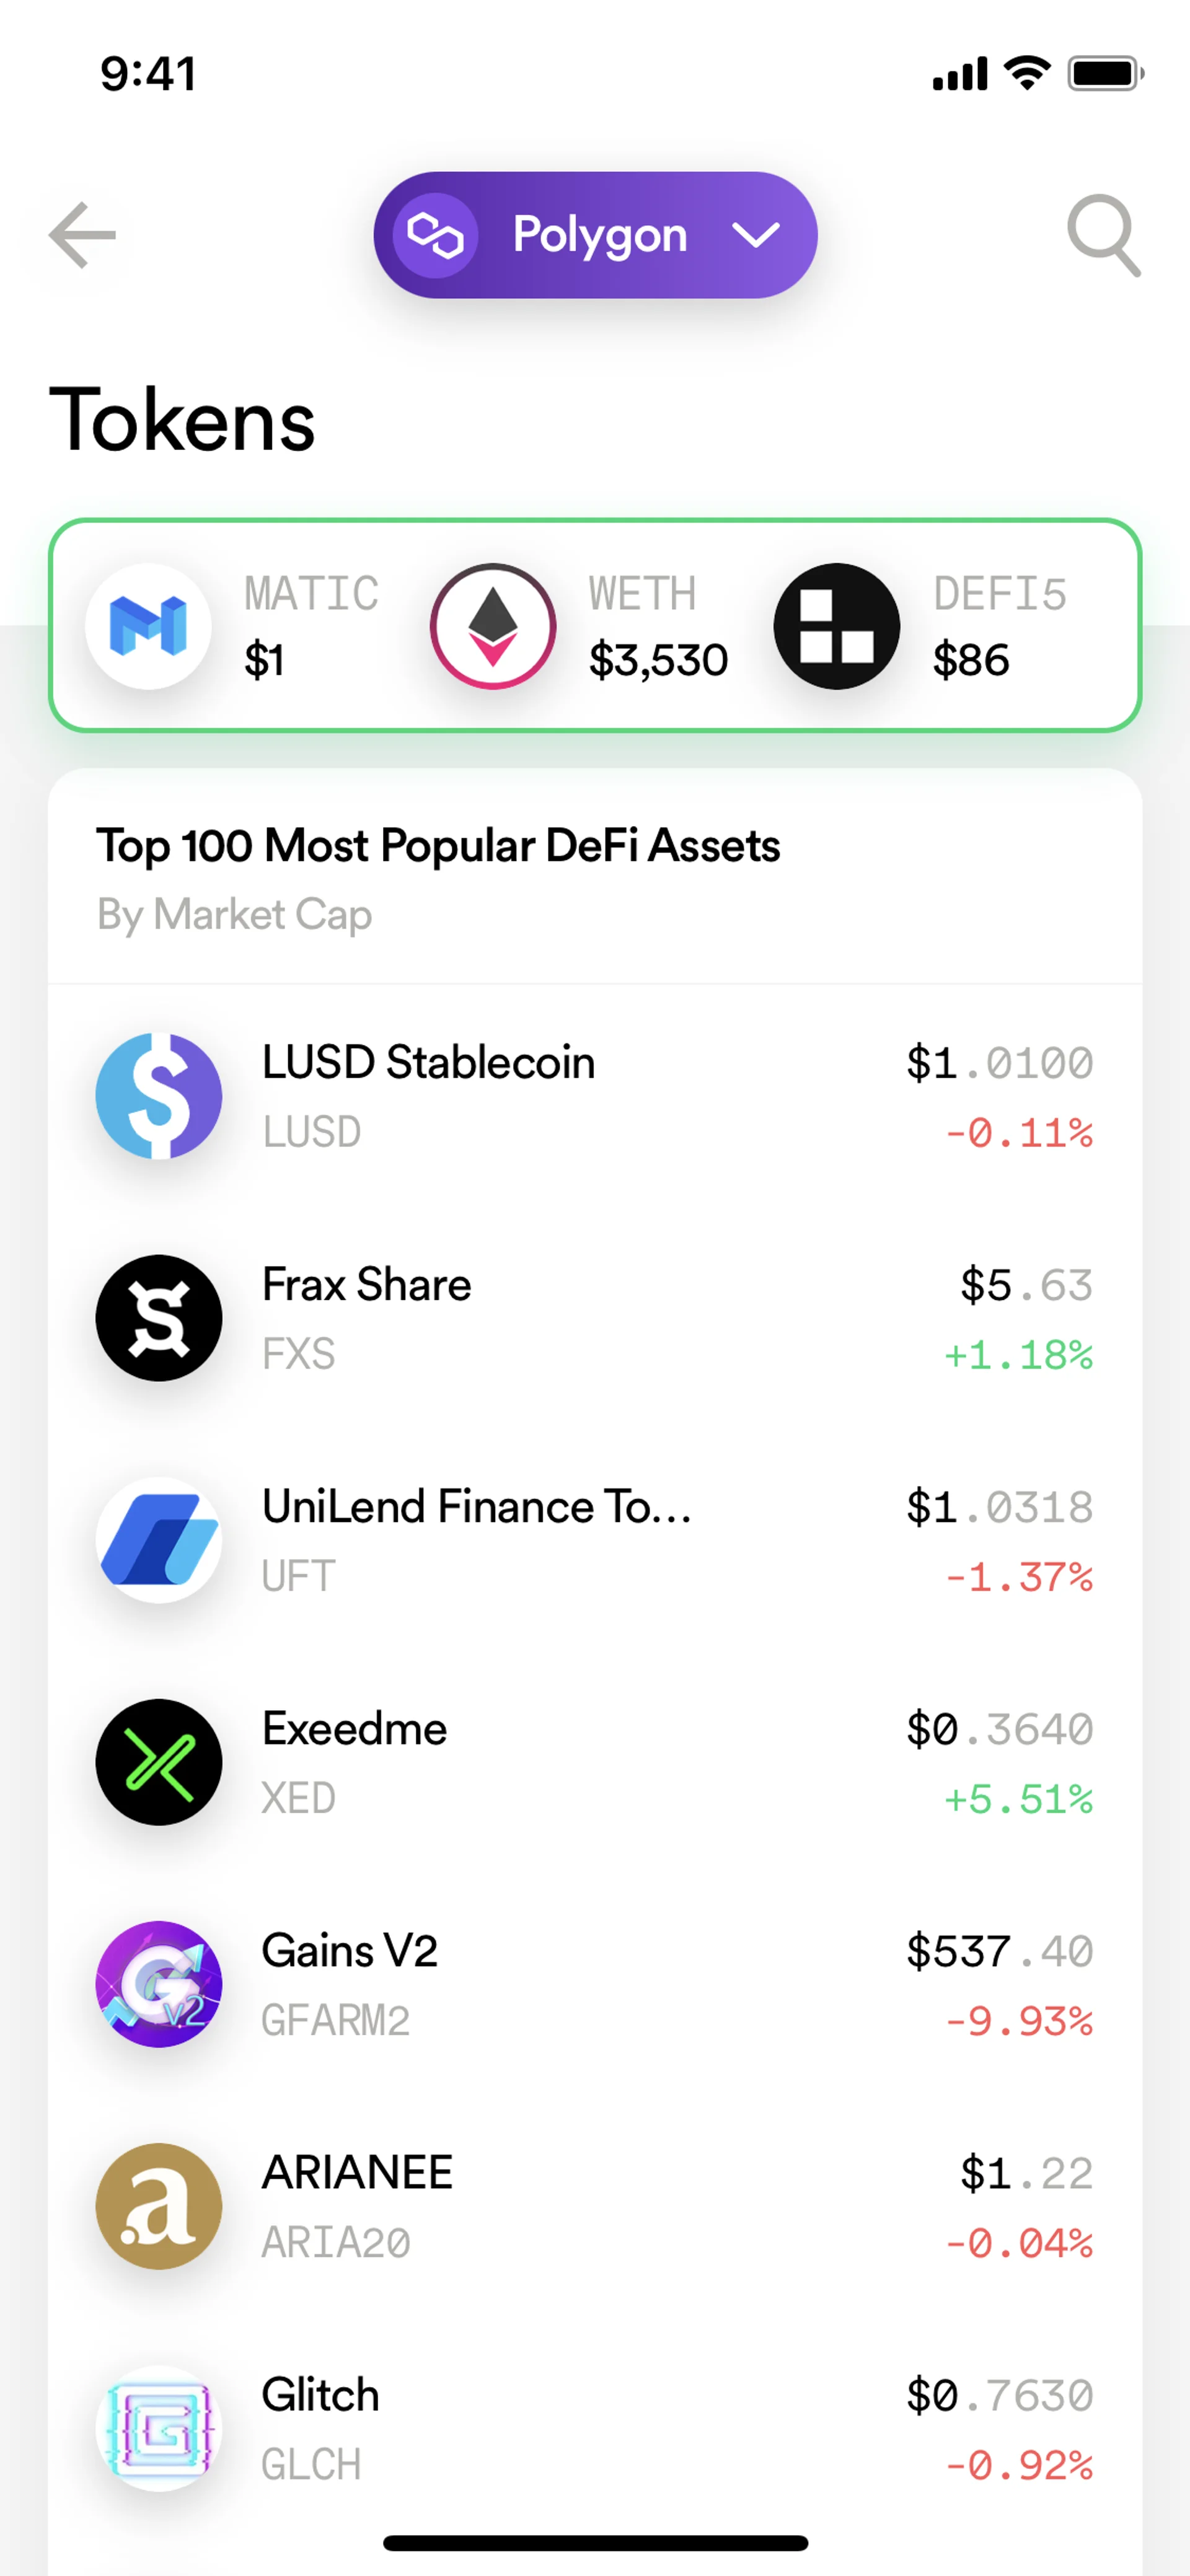1190x2576 pixels.
Task: Tap the Frax Share +1.18% change
Action: click(1018, 1355)
